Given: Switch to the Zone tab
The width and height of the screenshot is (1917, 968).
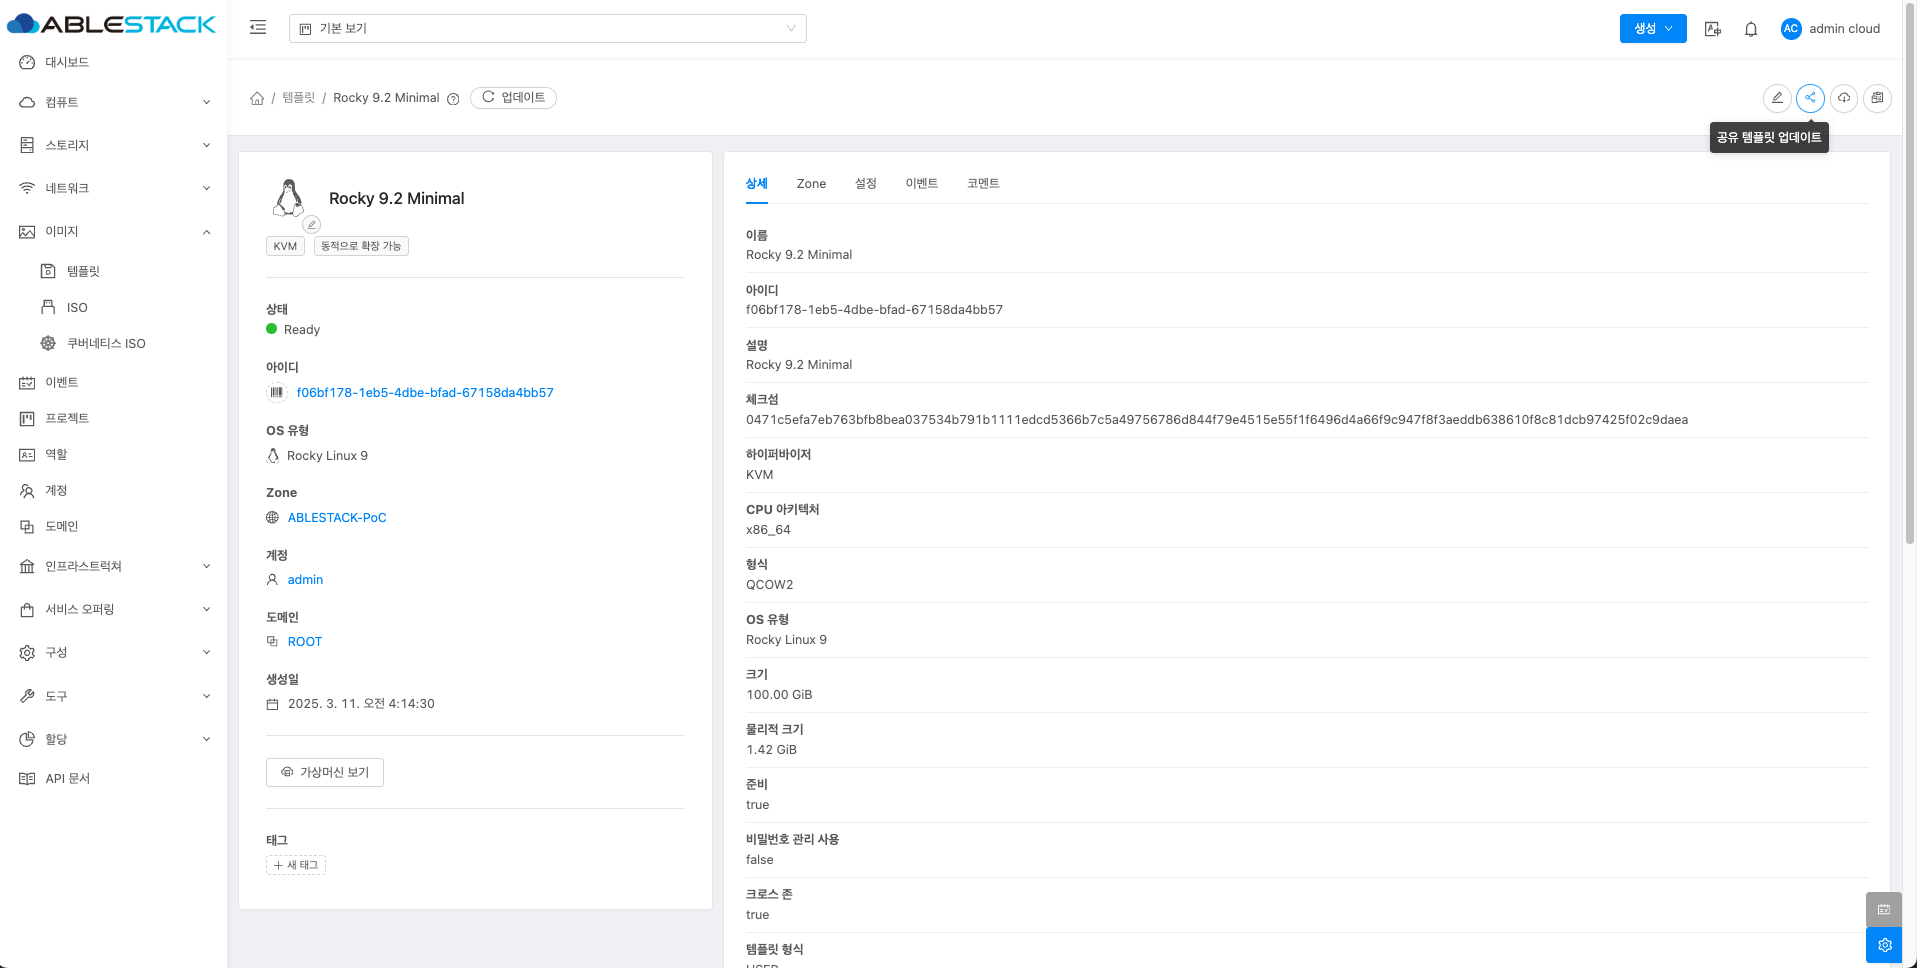Looking at the screenshot, I should point(811,183).
